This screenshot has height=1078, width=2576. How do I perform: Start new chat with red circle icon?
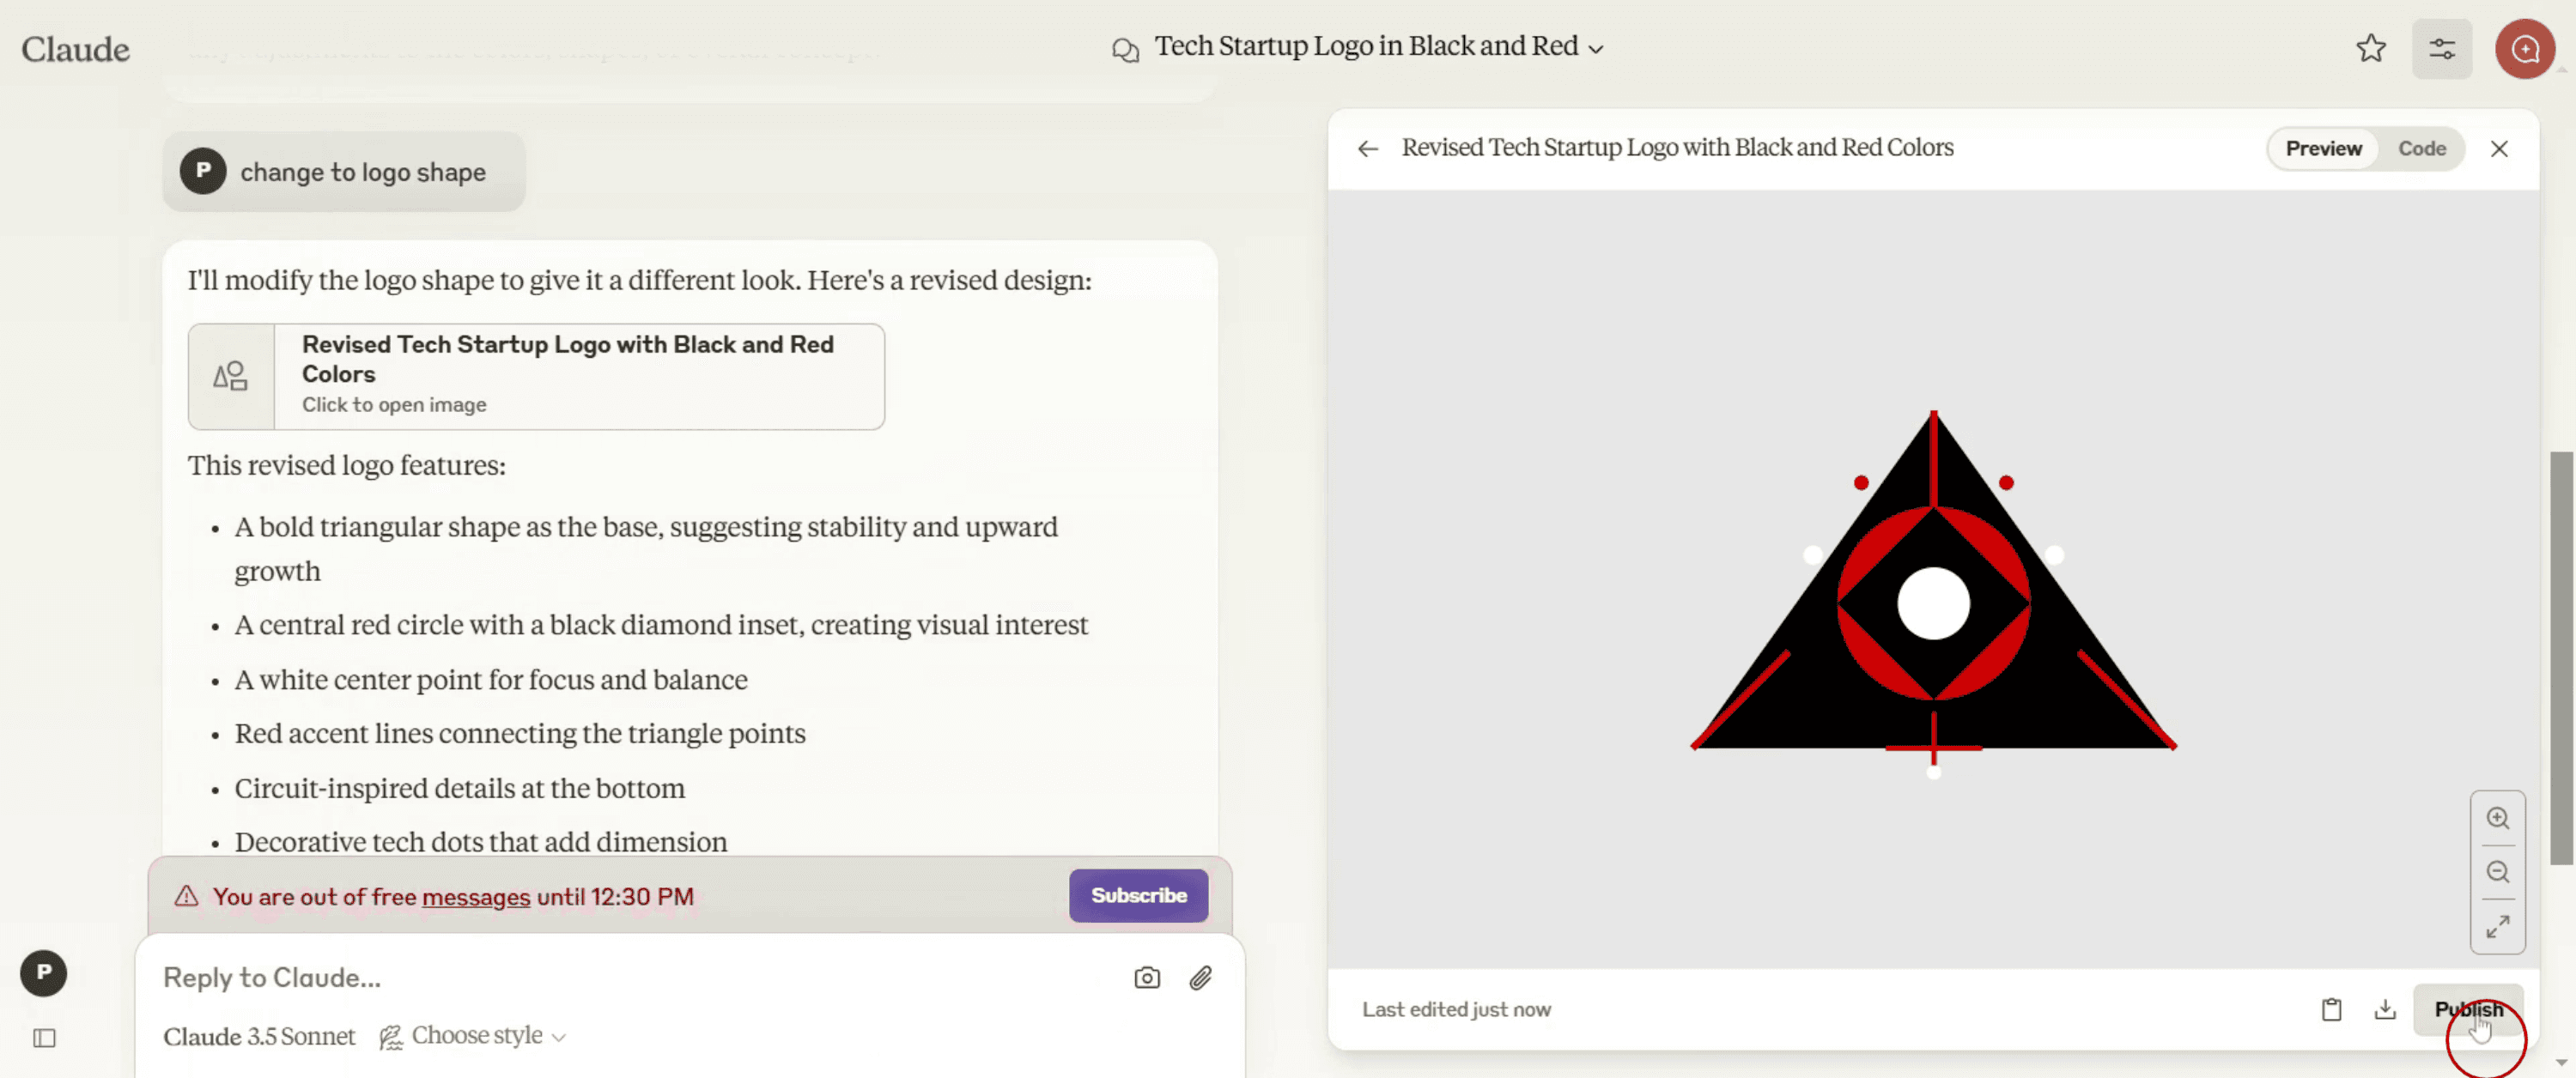tap(2525, 48)
